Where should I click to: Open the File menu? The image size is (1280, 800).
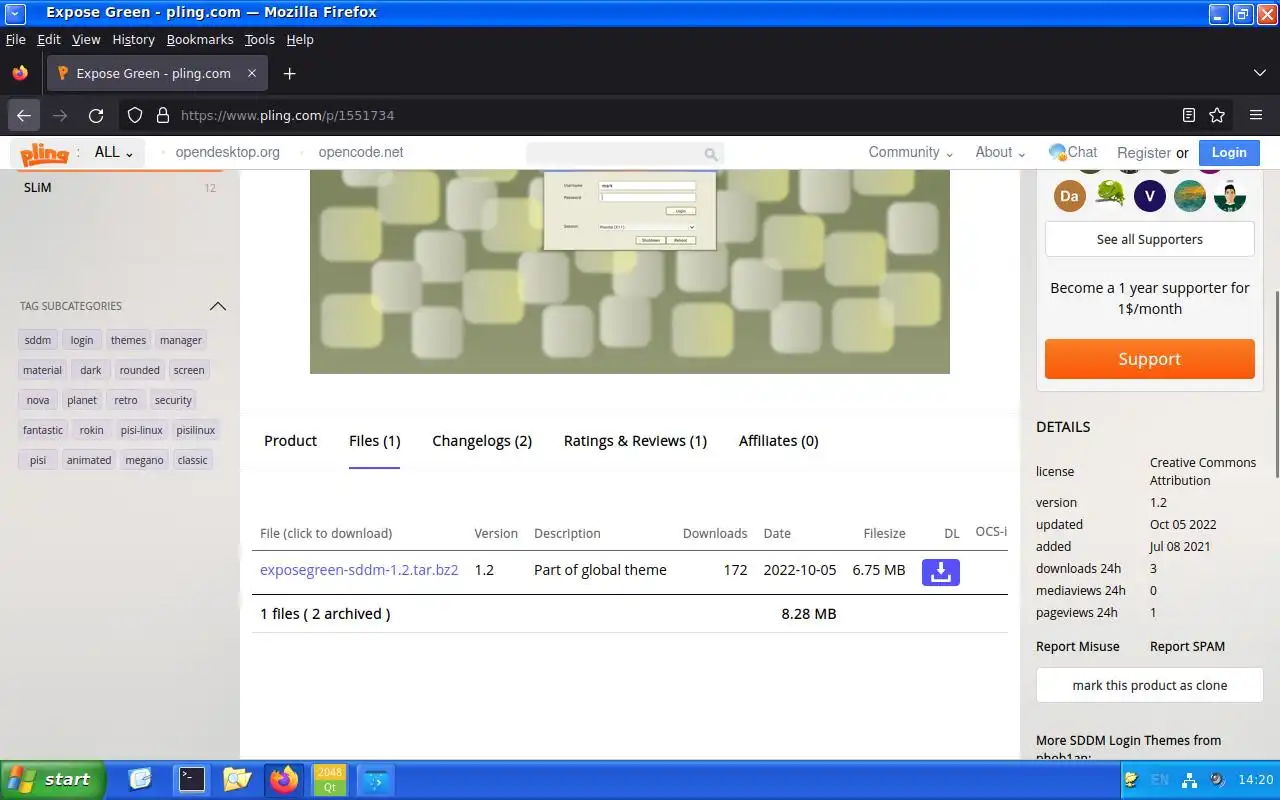point(15,39)
